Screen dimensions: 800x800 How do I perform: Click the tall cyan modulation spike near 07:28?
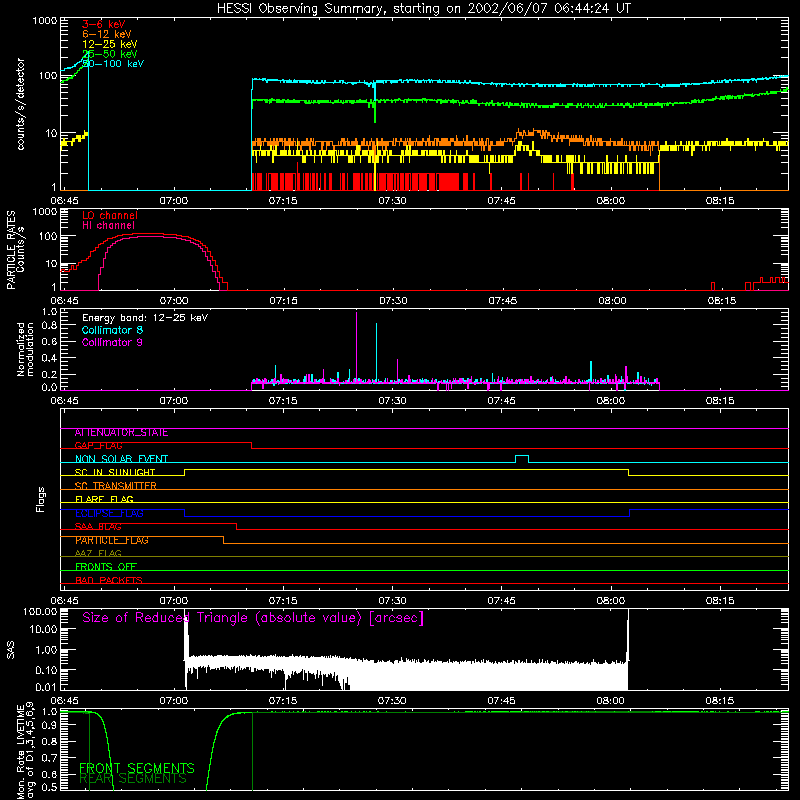point(377,352)
